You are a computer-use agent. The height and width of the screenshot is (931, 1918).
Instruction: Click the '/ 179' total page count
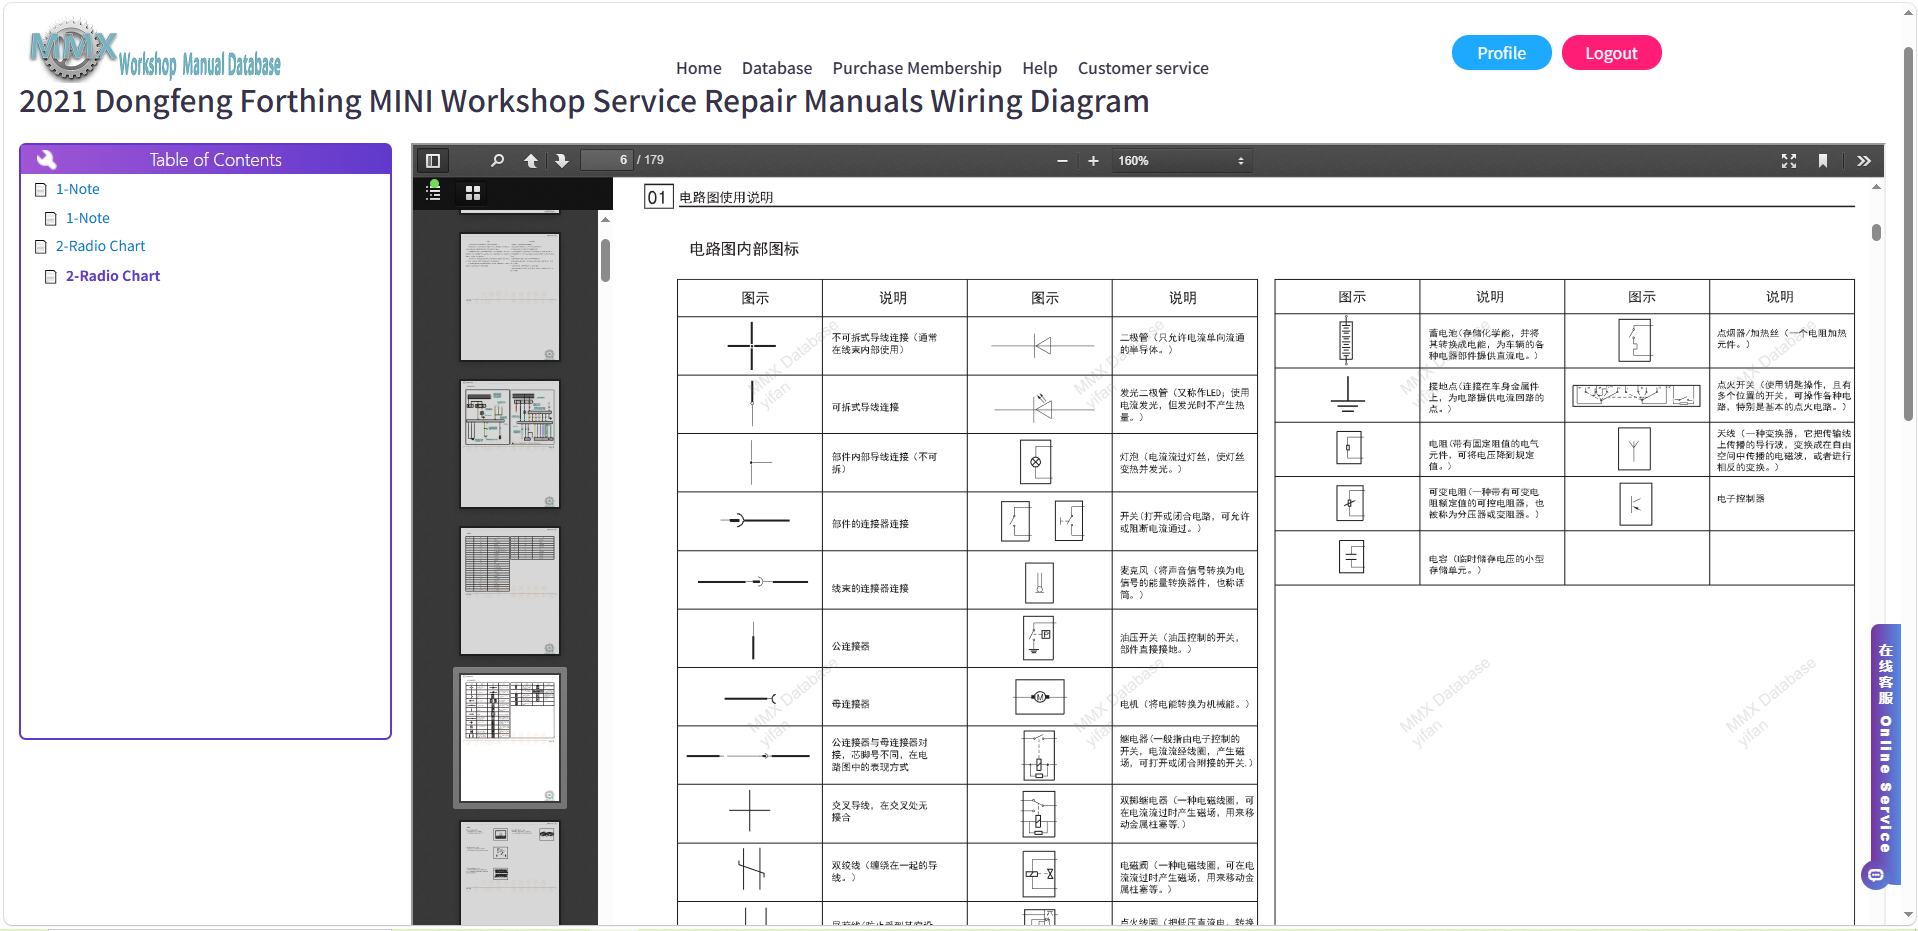click(650, 160)
